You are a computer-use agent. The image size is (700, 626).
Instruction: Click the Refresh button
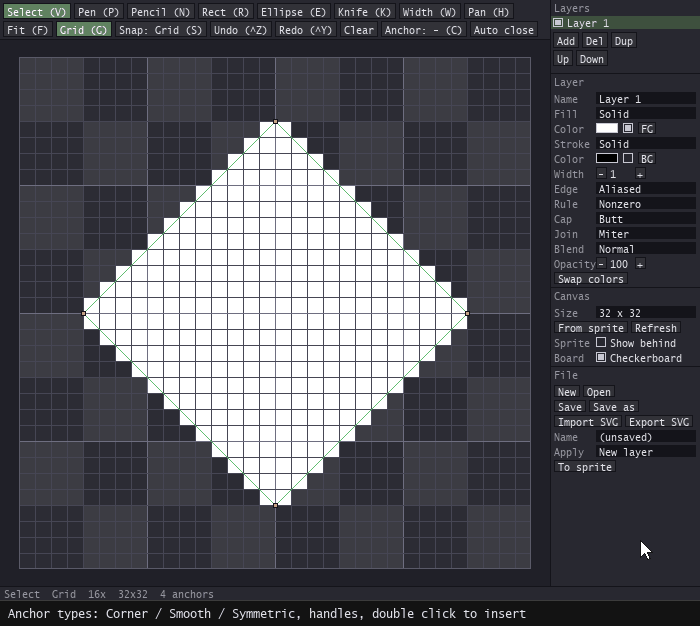[656, 328]
